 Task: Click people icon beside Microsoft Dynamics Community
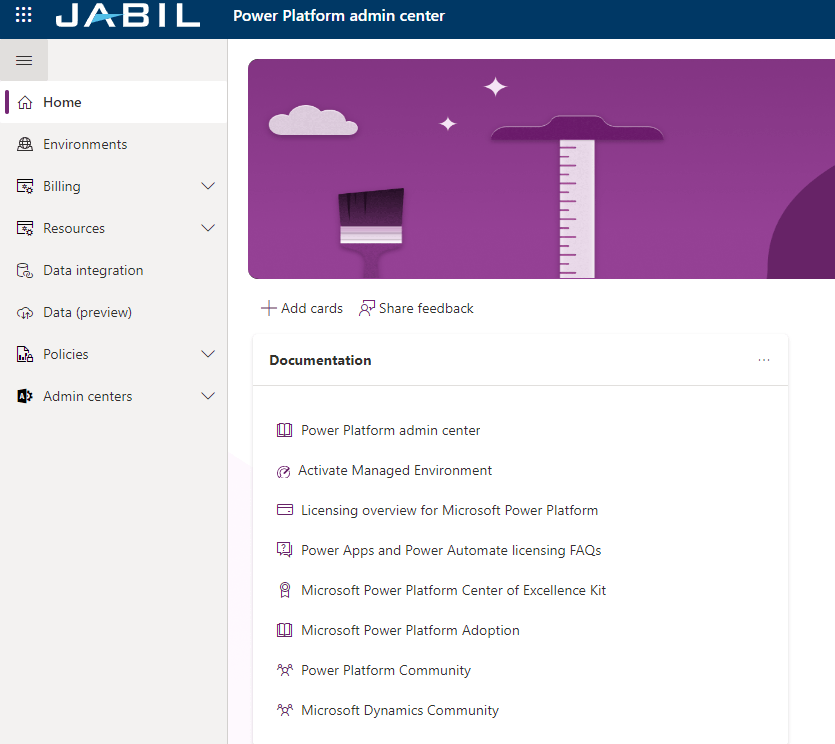[x=285, y=710]
